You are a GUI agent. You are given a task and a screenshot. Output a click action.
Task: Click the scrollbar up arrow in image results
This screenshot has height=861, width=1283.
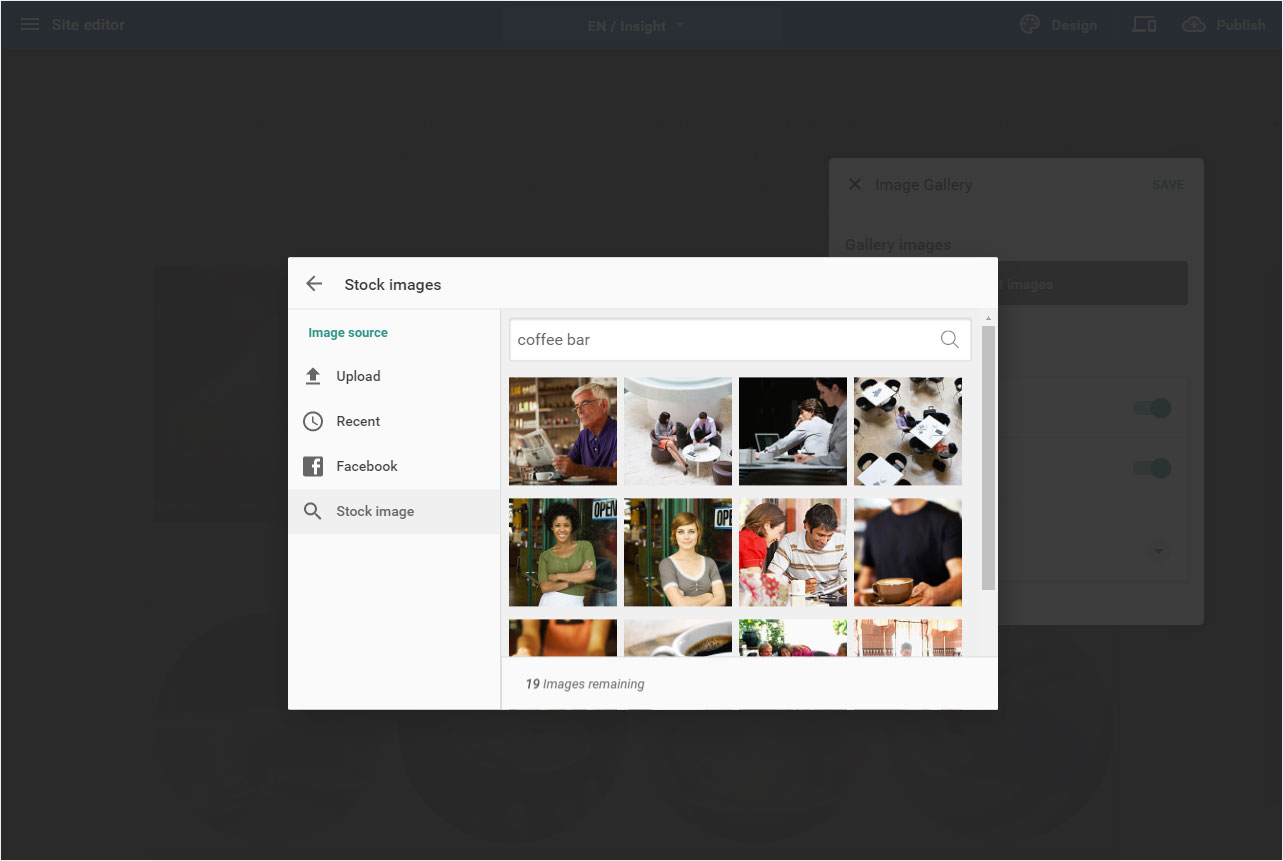[x=988, y=318]
